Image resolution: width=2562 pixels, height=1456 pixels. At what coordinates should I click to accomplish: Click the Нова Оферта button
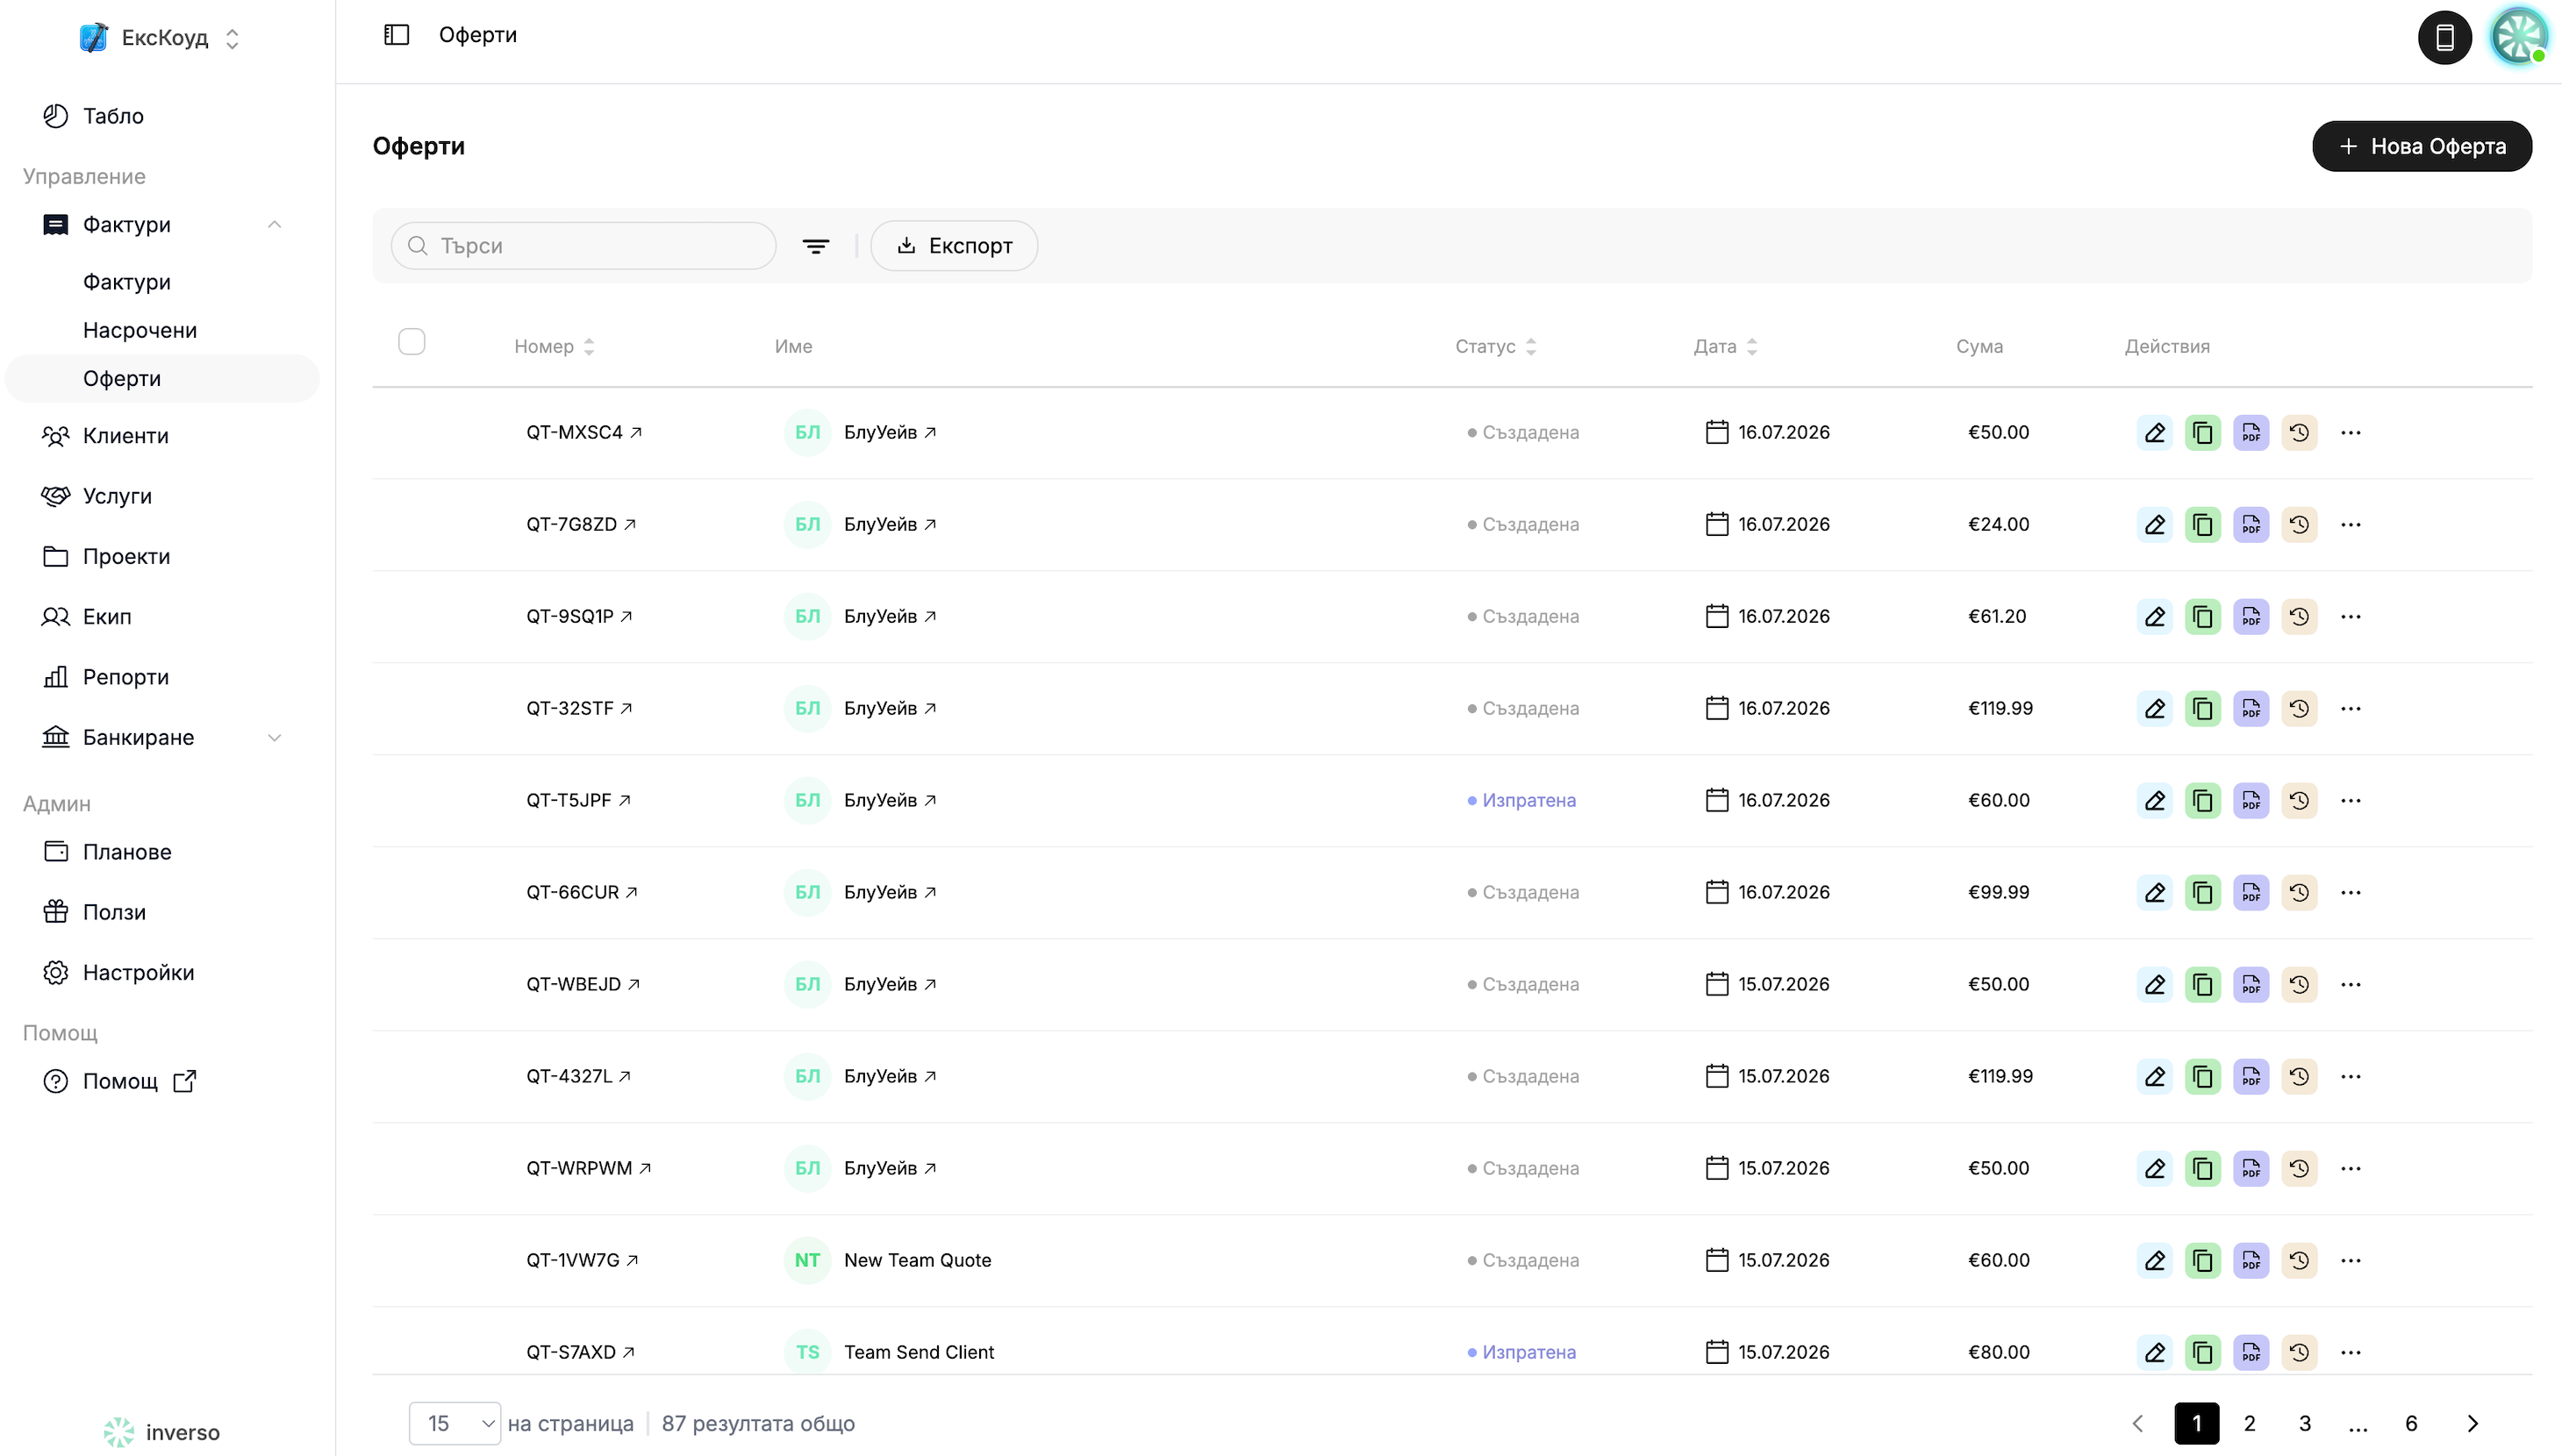2421,147
